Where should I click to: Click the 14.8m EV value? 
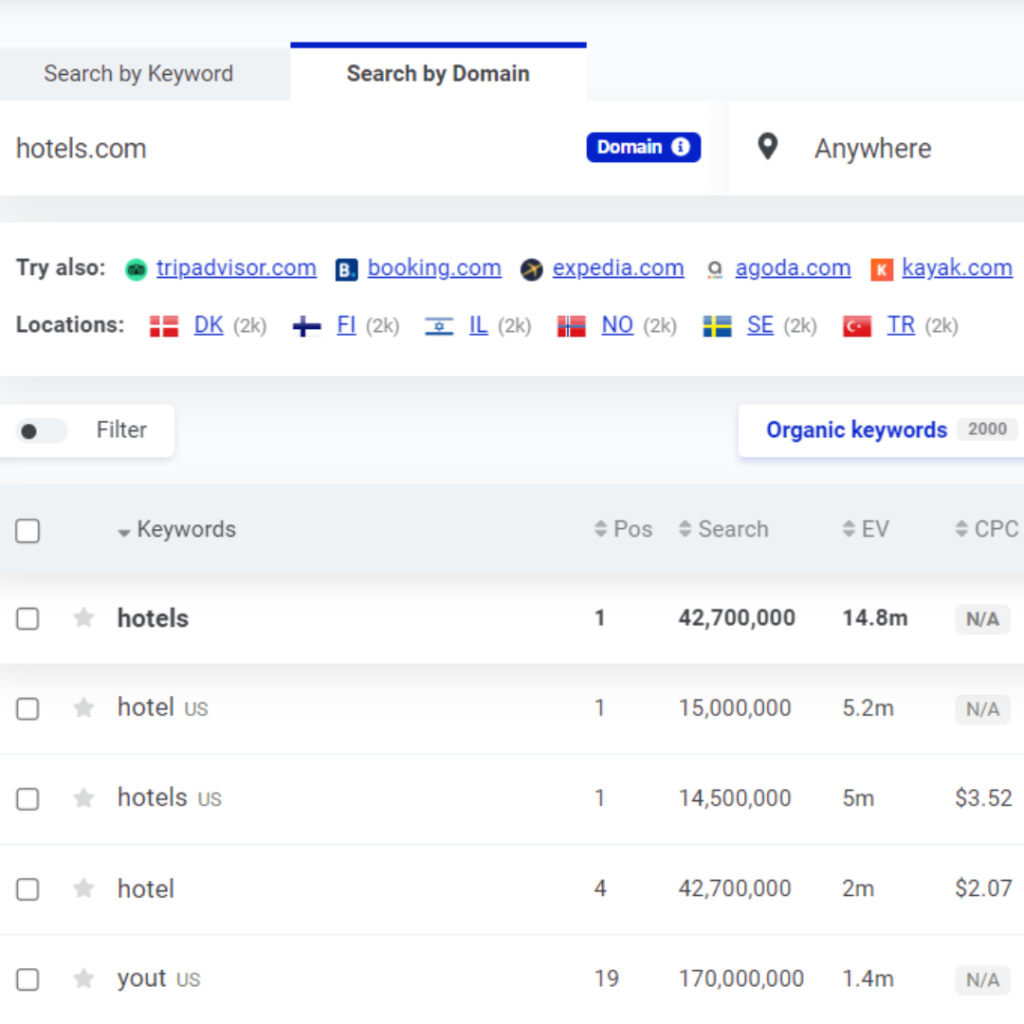pos(875,618)
